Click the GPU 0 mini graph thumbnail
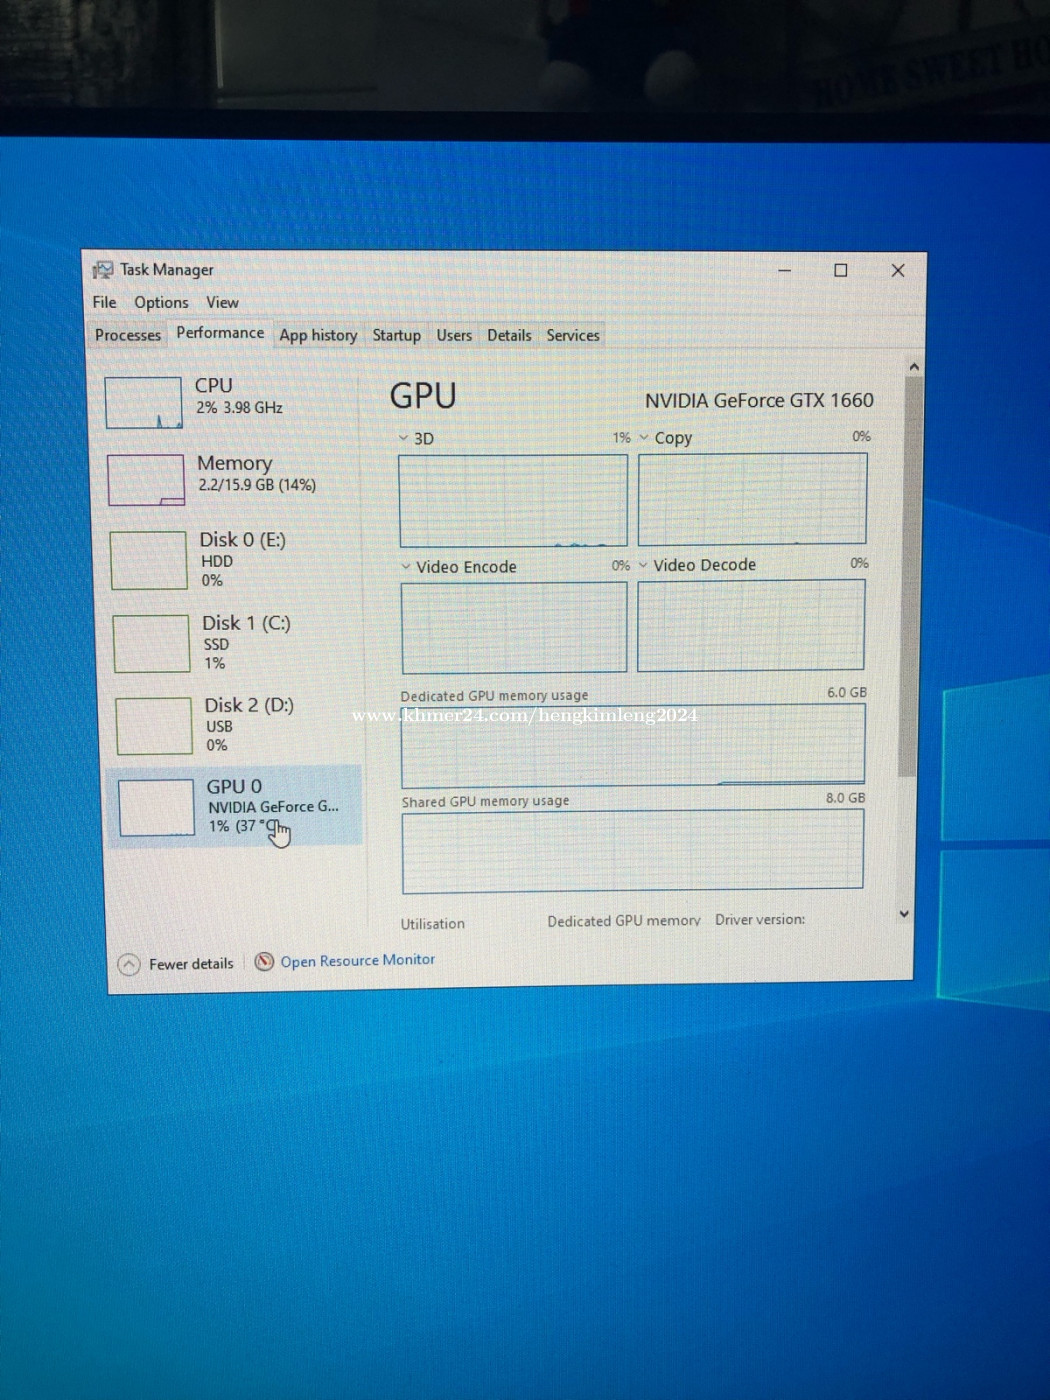The height and width of the screenshot is (1400, 1050). (x=156, y=807)
